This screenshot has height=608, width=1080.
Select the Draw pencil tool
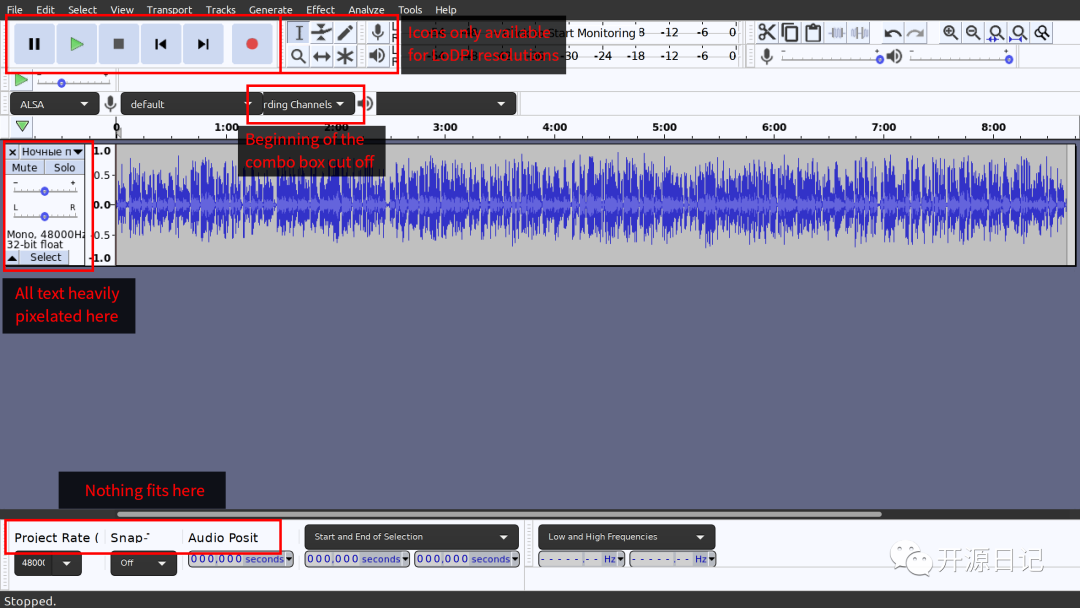pyautogui.click(x=345, y=32)
